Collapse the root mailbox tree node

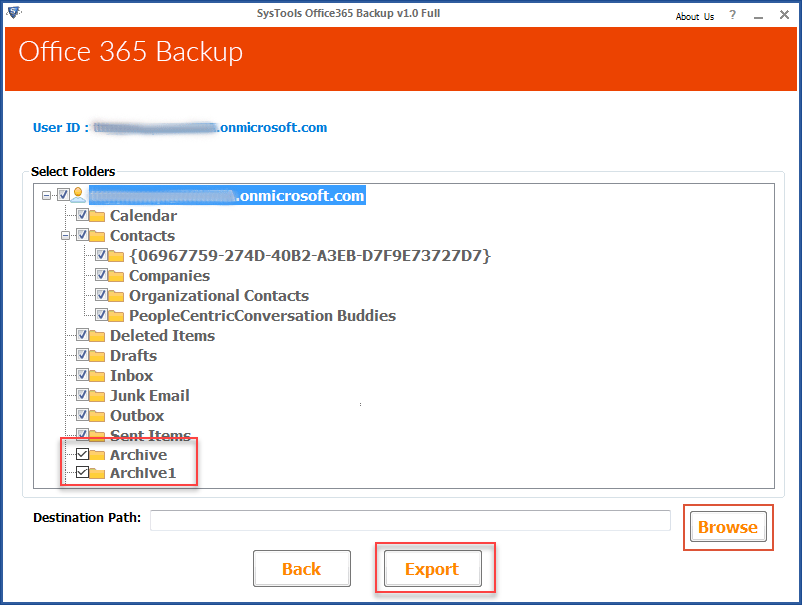[47, 195]
